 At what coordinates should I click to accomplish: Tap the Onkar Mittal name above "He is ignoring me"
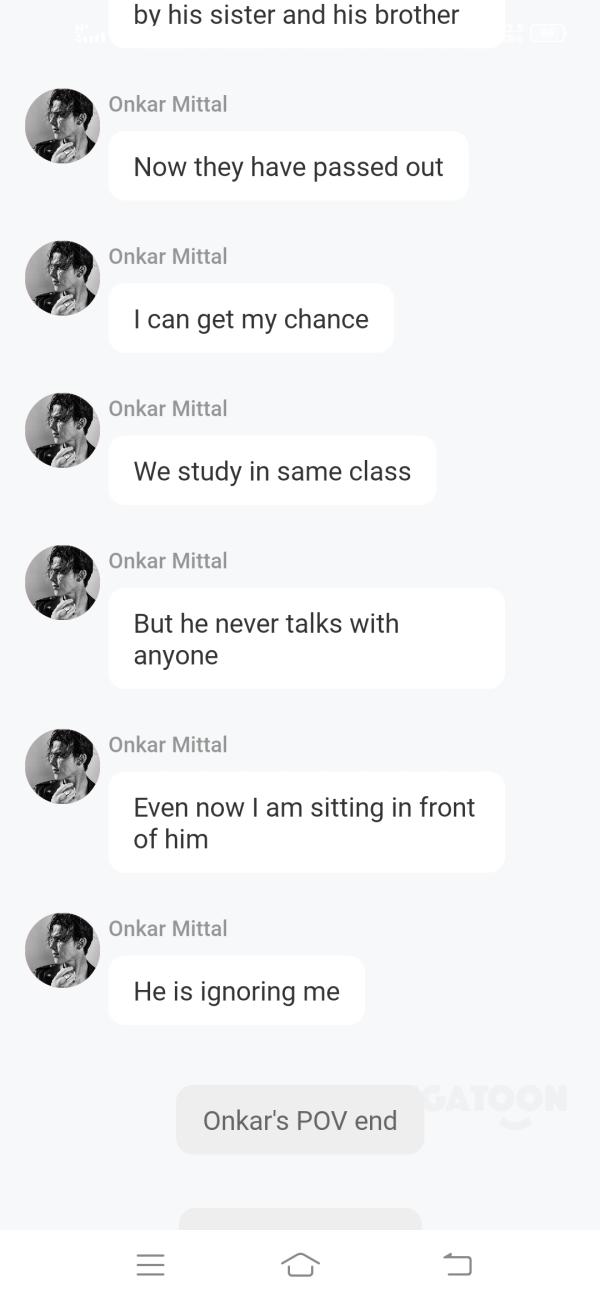(x=168, y=928)
